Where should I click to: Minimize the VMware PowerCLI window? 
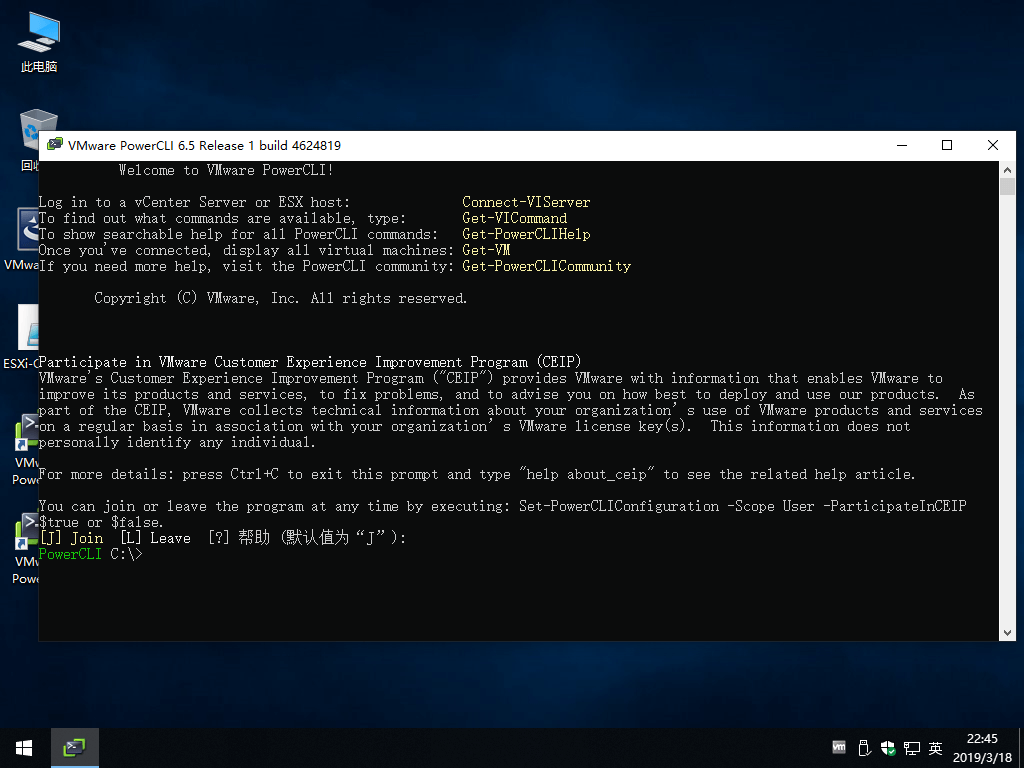click(x=901, y=145)
